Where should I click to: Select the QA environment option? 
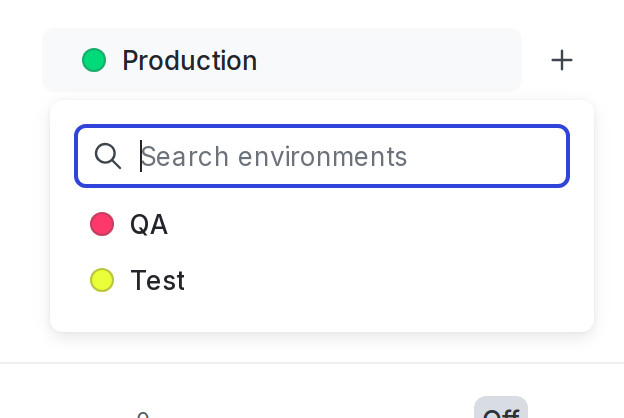click(x=149, y=224)
